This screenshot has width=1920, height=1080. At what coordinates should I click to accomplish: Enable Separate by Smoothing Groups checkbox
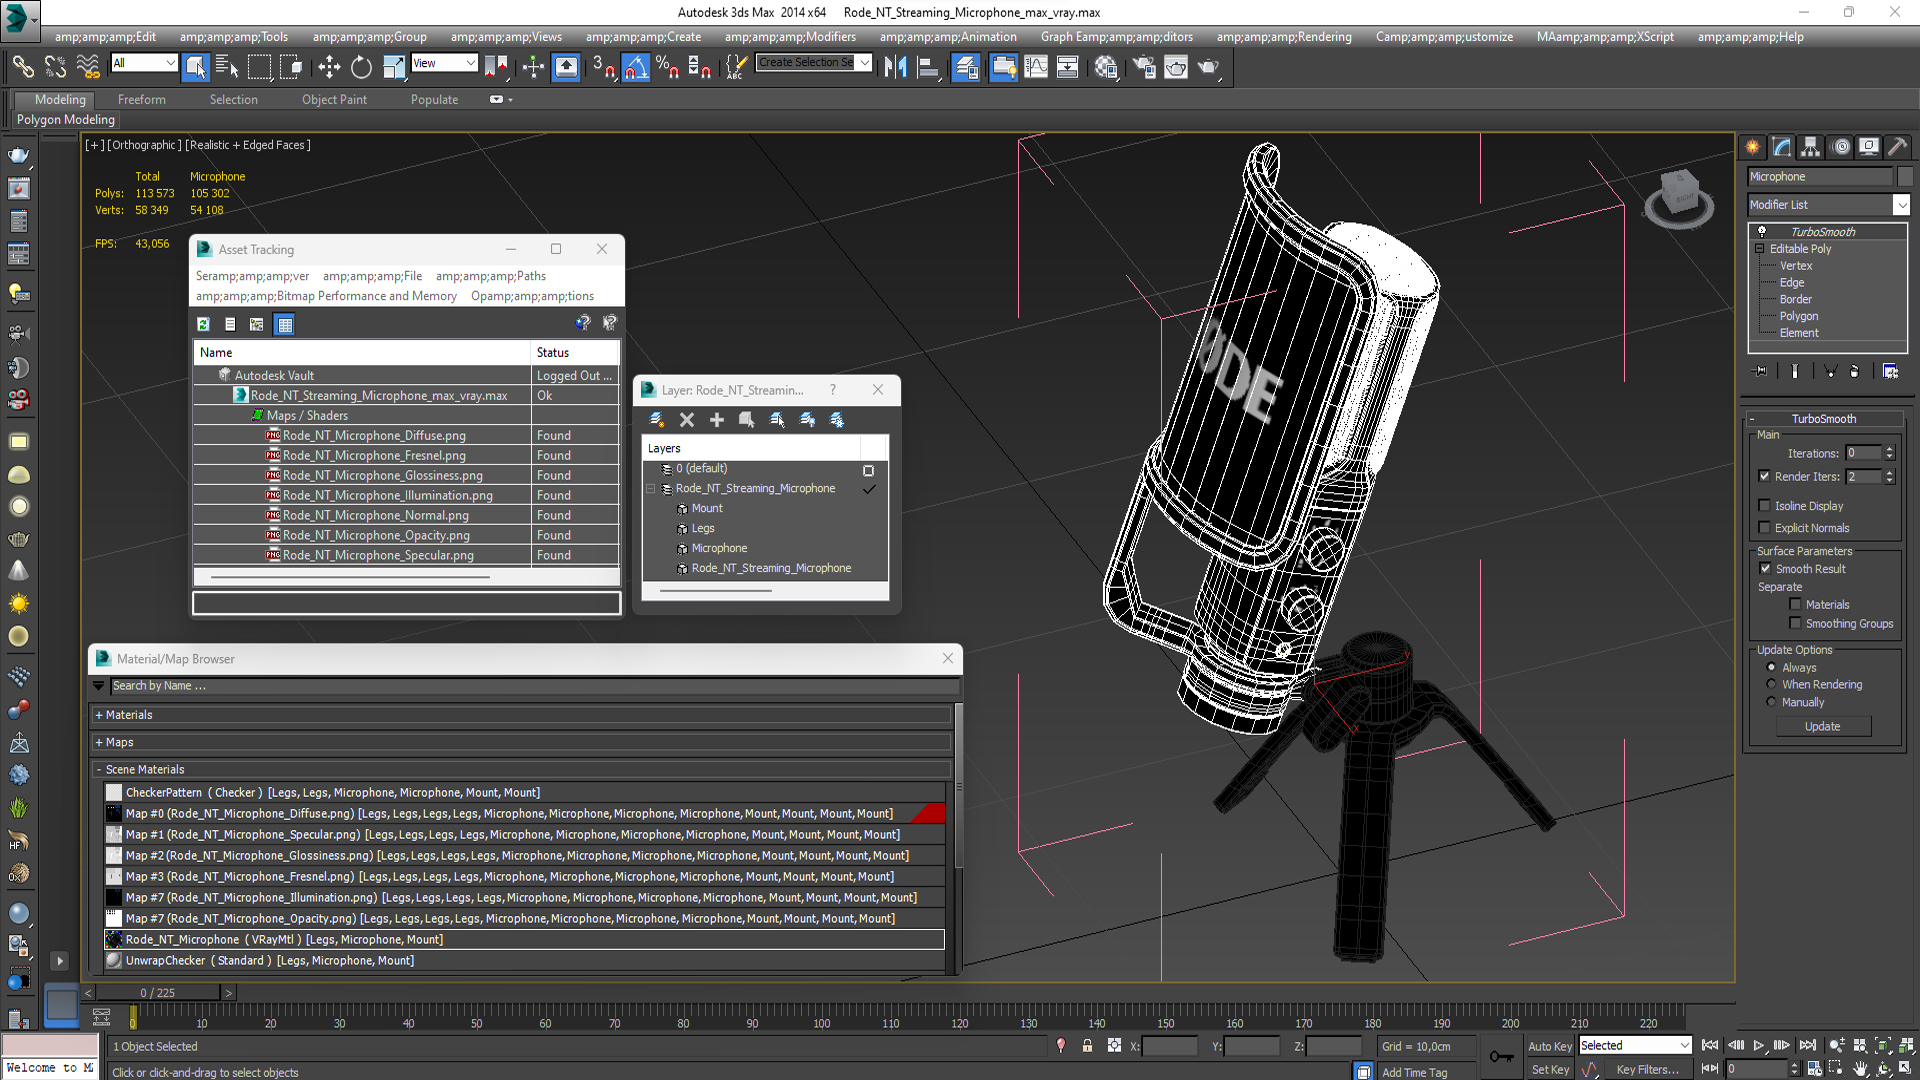click(x=1795, y=623)
